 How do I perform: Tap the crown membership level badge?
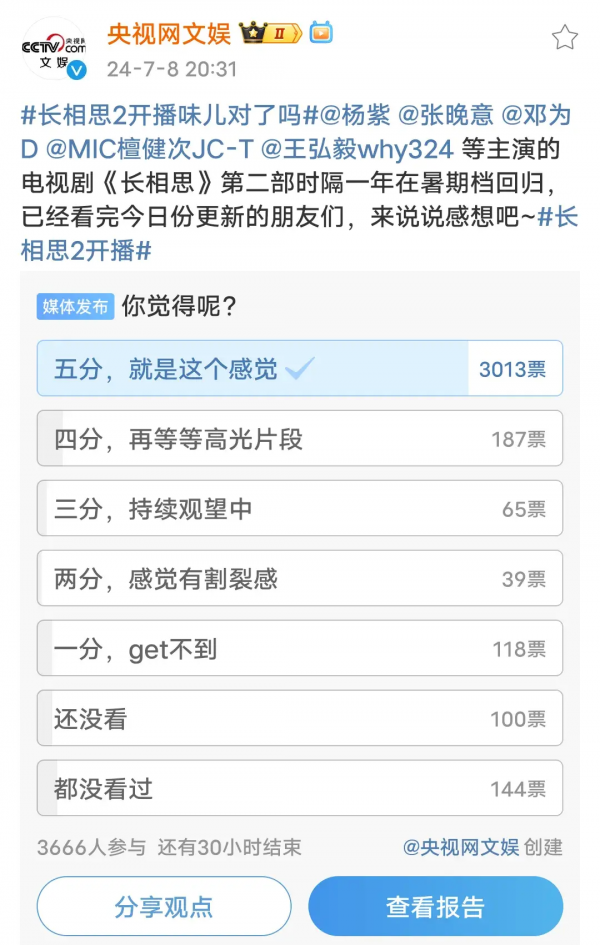point(269,34)
